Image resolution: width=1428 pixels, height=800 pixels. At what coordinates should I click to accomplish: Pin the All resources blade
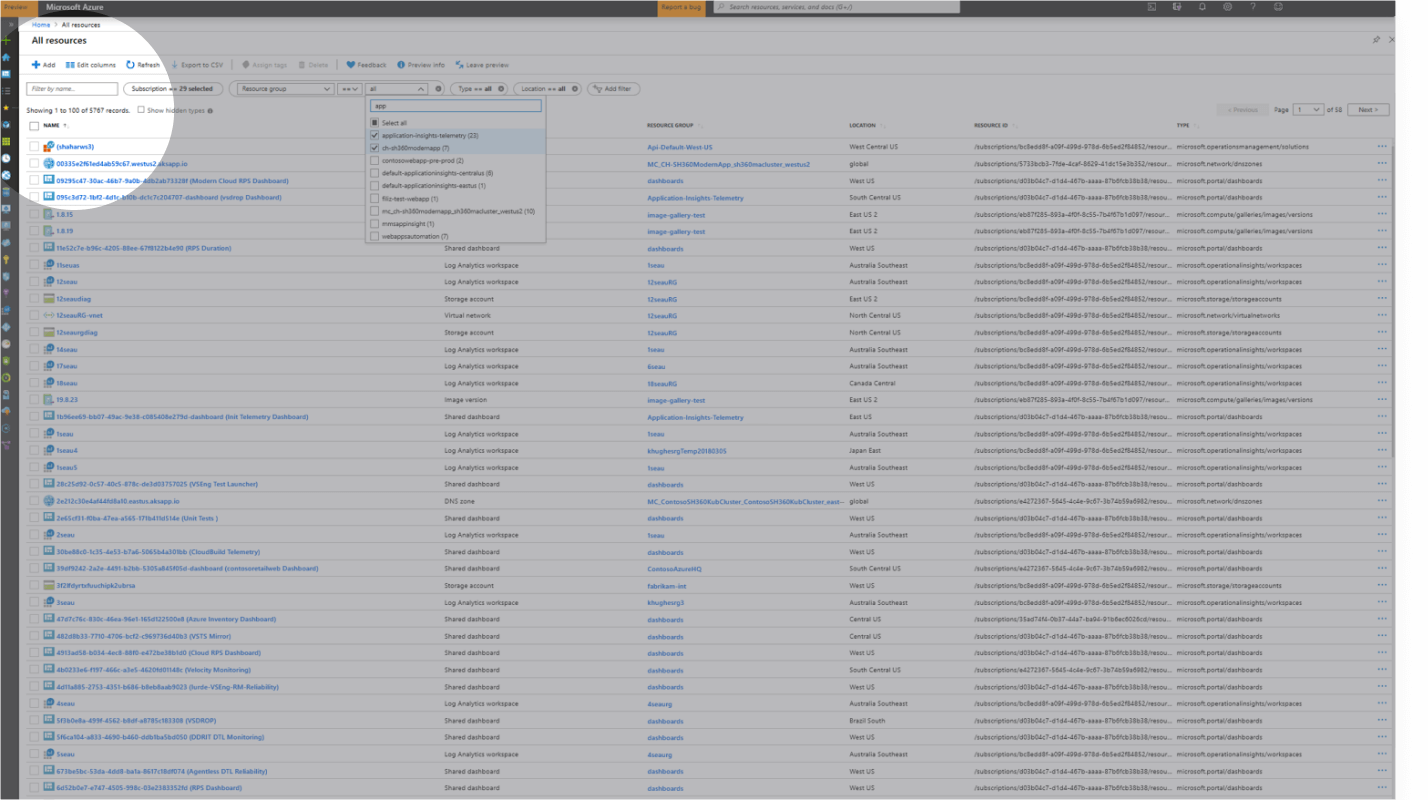point(1376,40)
